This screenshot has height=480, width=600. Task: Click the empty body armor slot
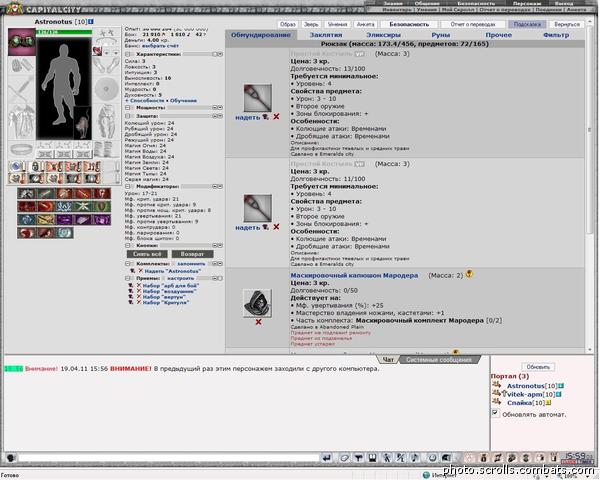coord(22,122)
